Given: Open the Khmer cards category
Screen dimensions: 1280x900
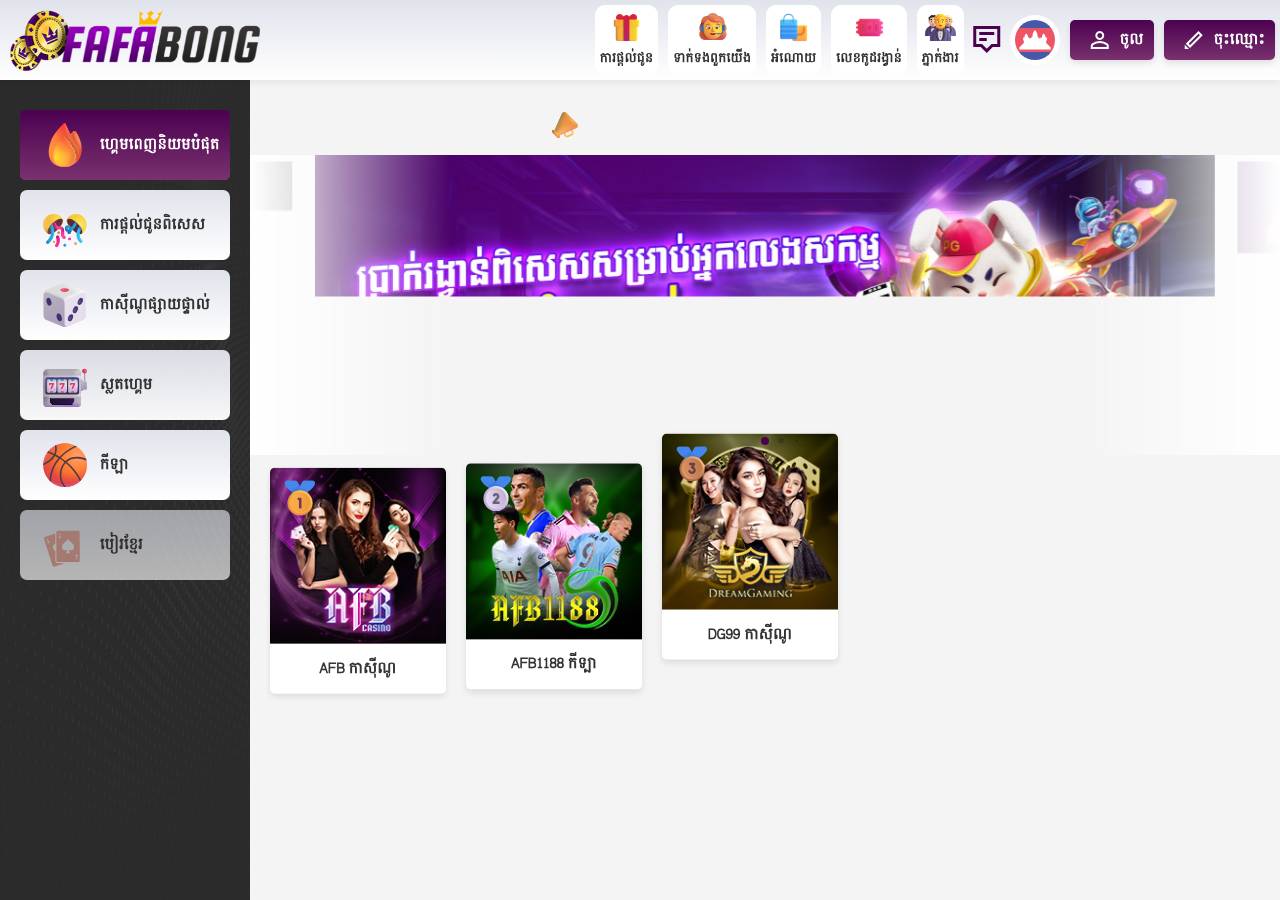Looking at the screenshot, I should 125,545.
